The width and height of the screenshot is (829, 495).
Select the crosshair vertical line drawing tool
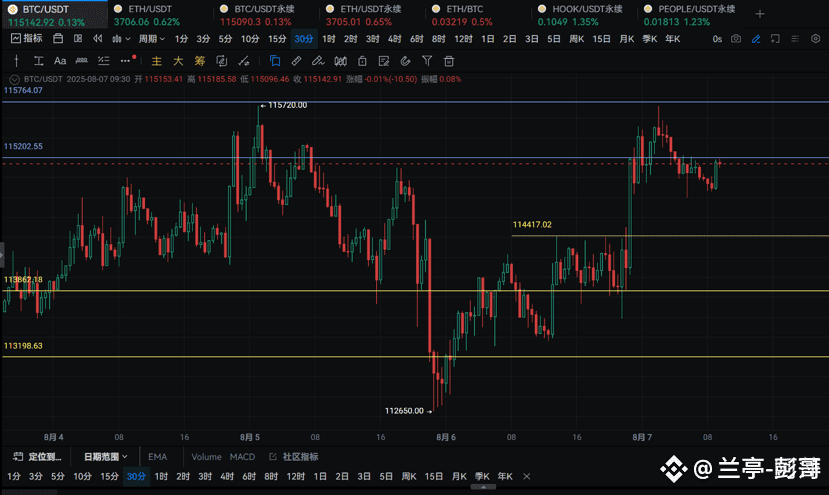click(16, 61)
